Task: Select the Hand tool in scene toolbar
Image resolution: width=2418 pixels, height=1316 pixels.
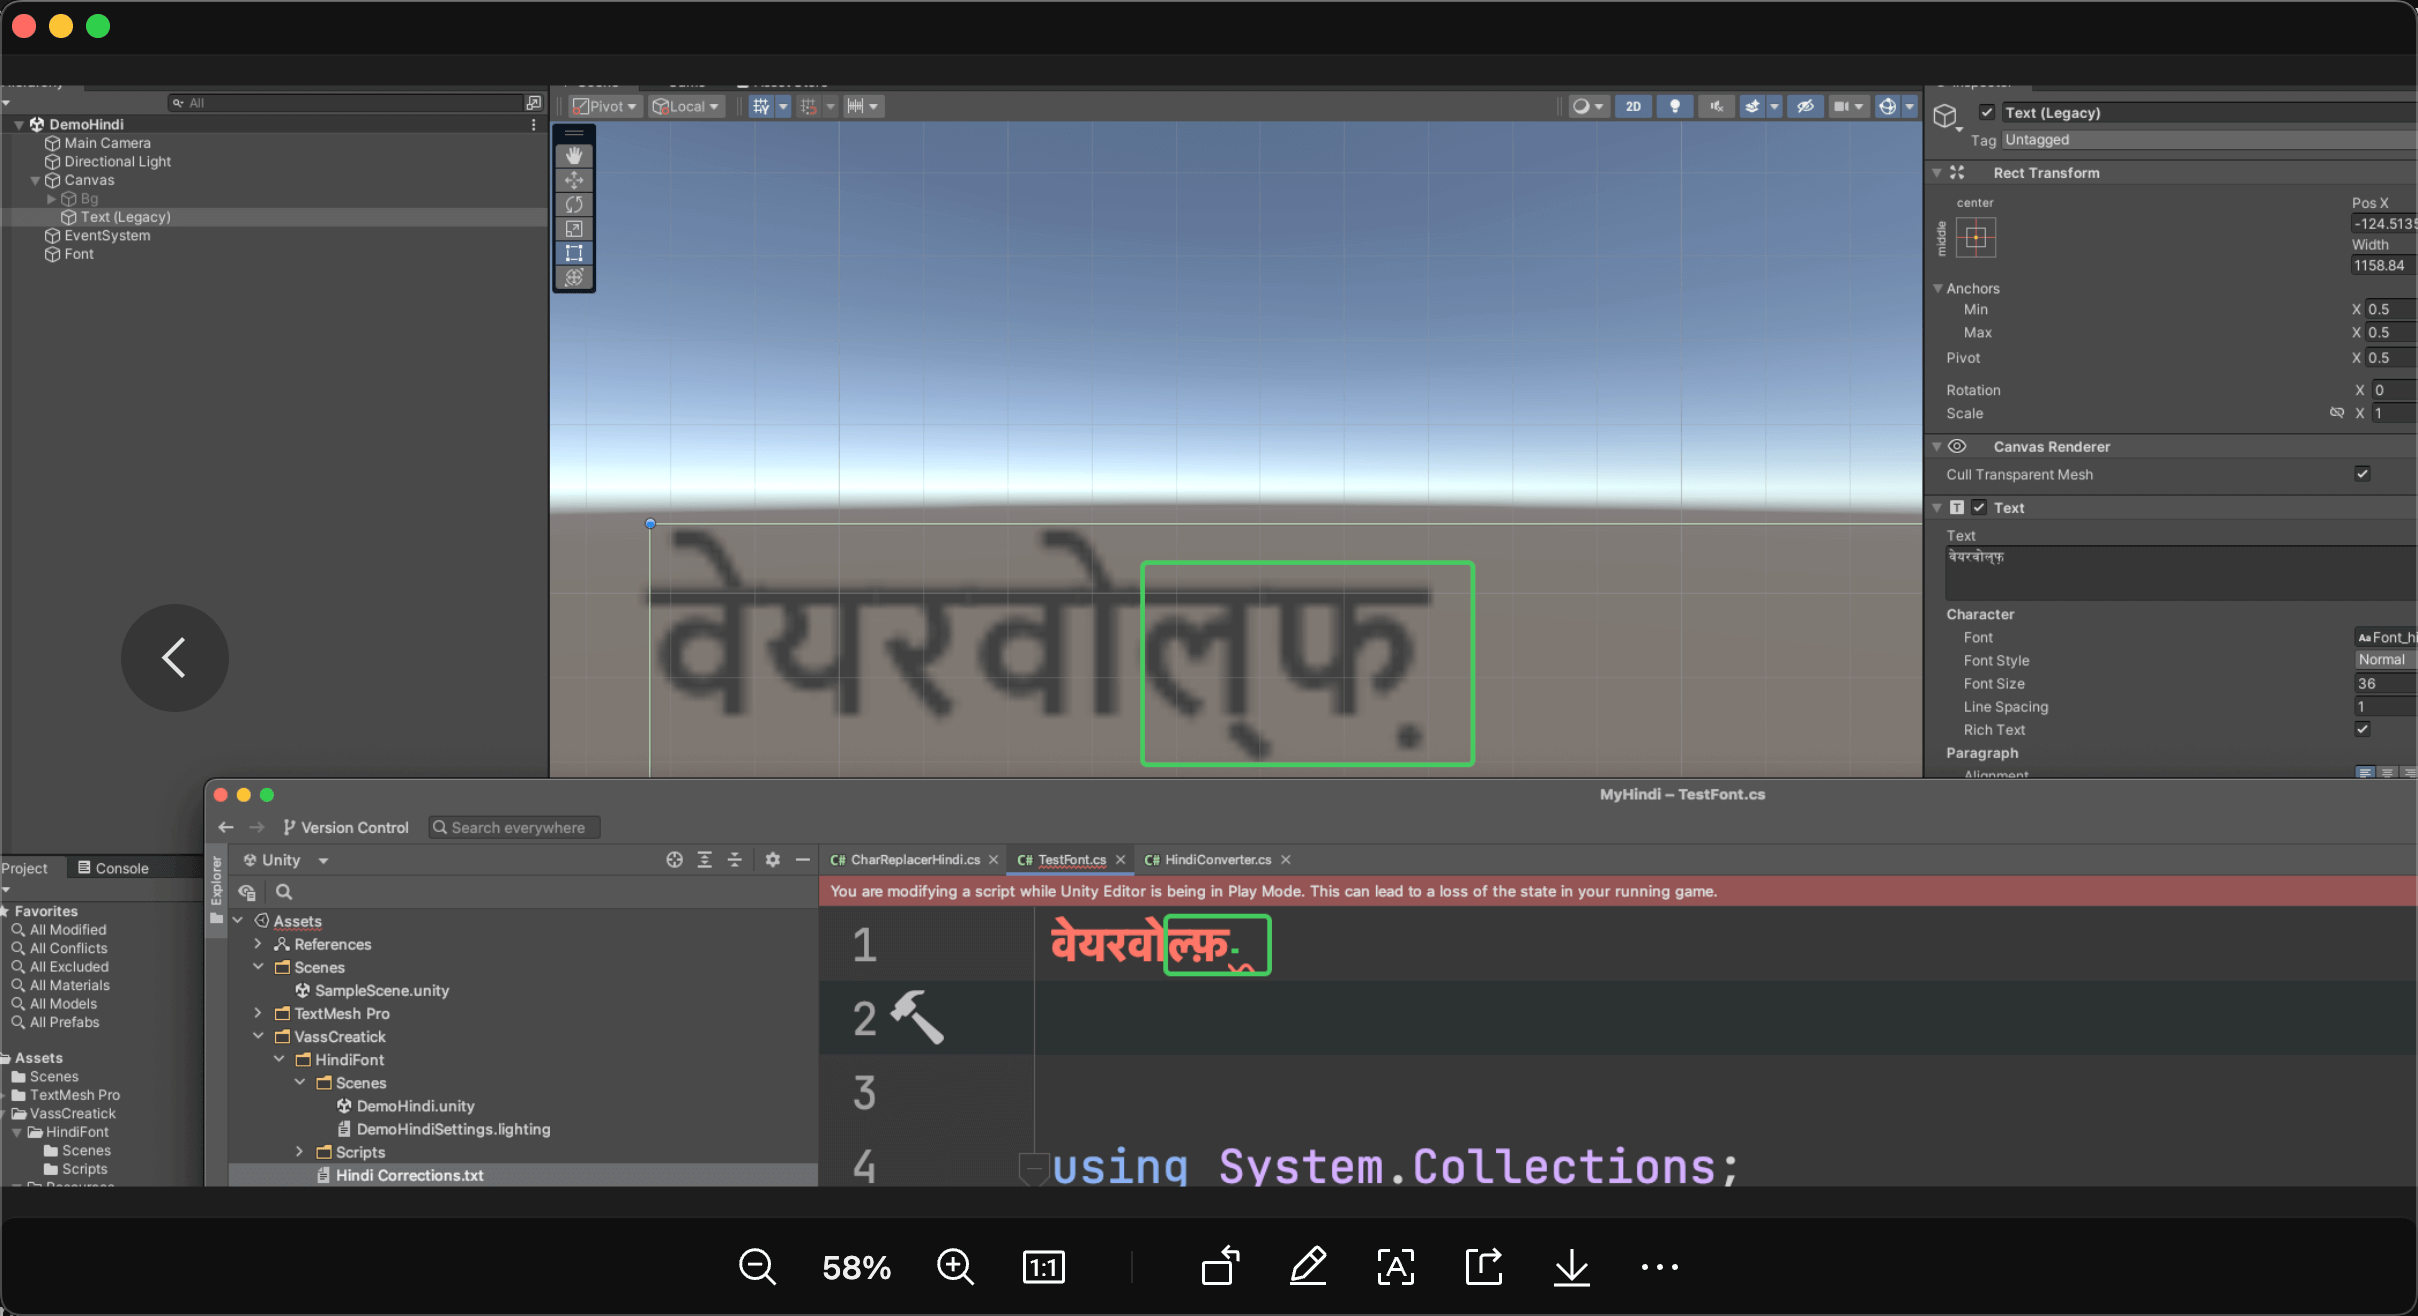Action: click(574, 155)
